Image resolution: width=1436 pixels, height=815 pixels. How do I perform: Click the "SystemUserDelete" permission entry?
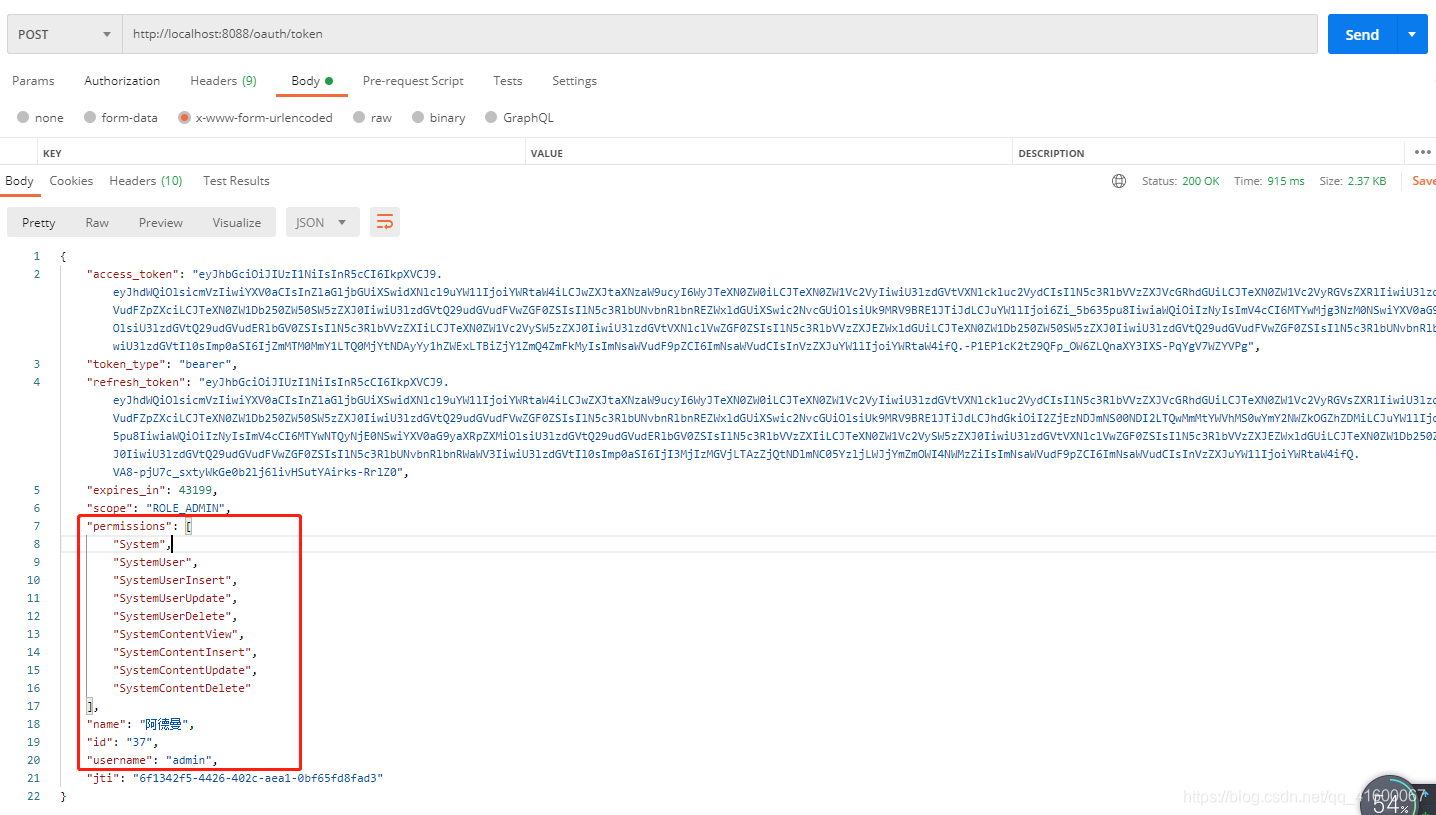coord(172,616)
